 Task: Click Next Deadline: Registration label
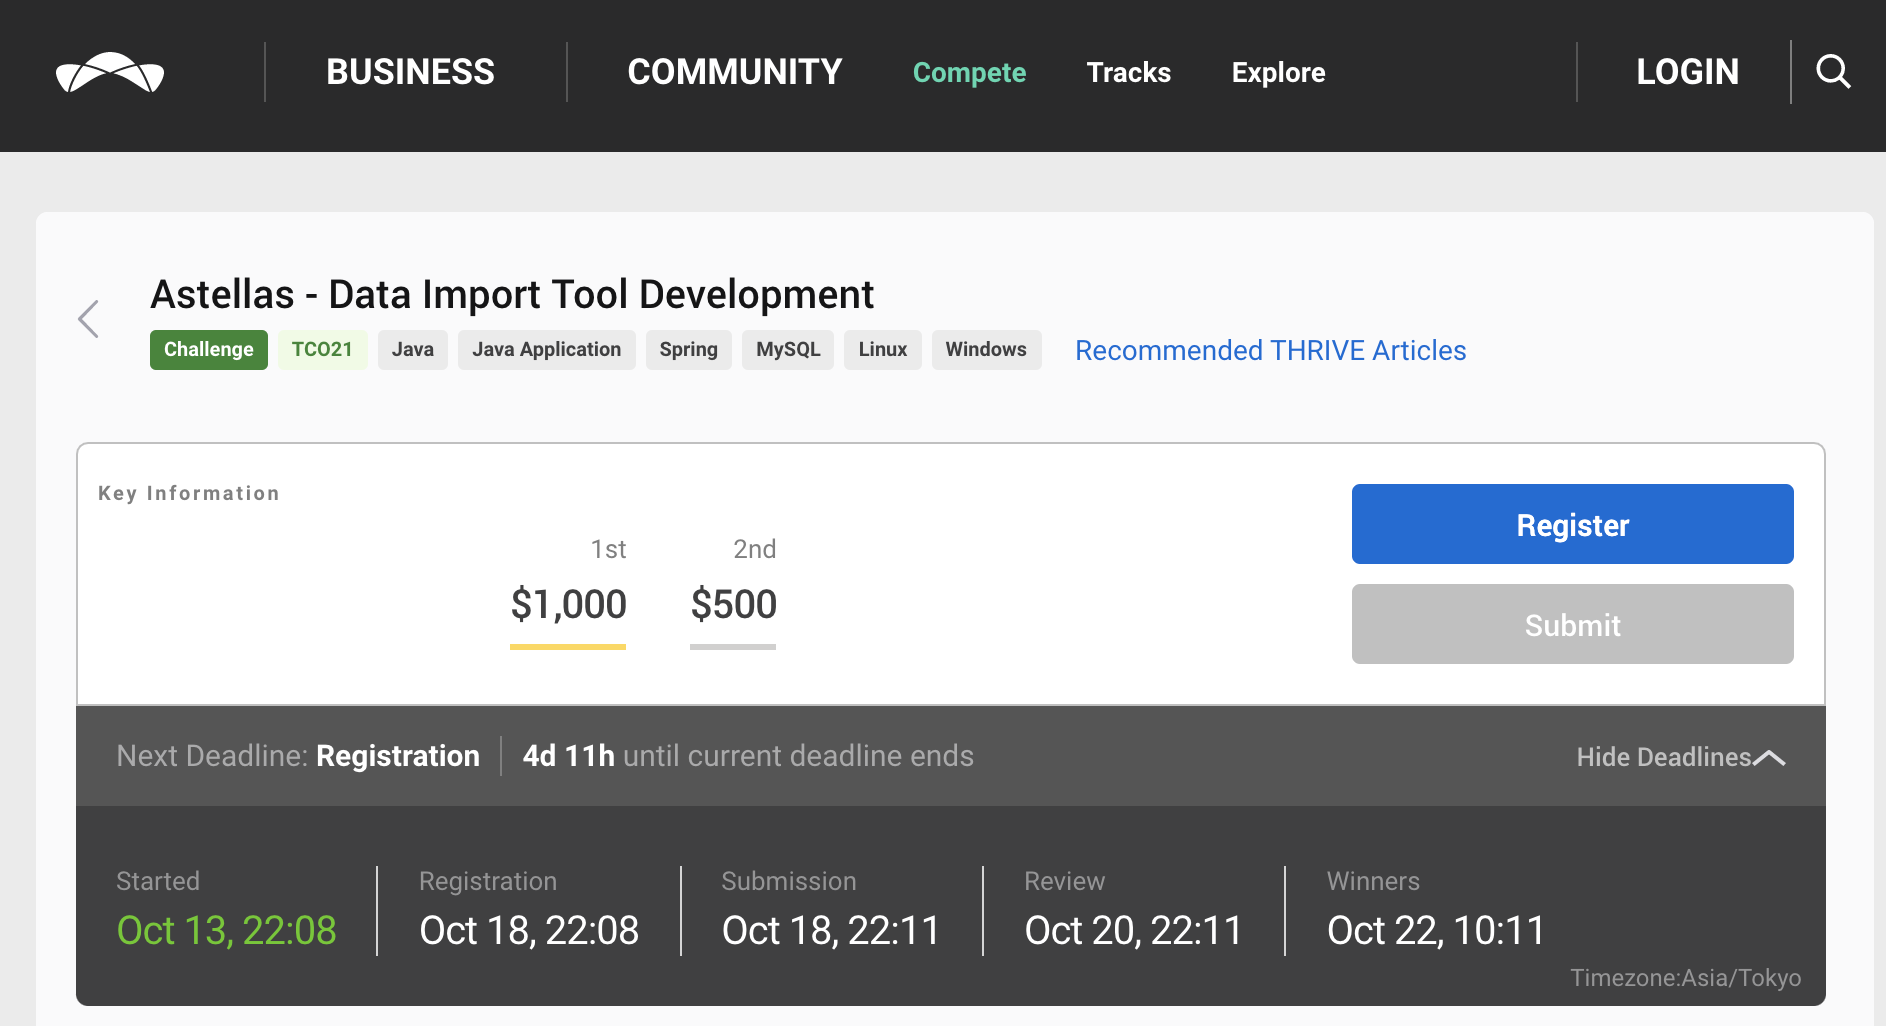tap(298, 756)
